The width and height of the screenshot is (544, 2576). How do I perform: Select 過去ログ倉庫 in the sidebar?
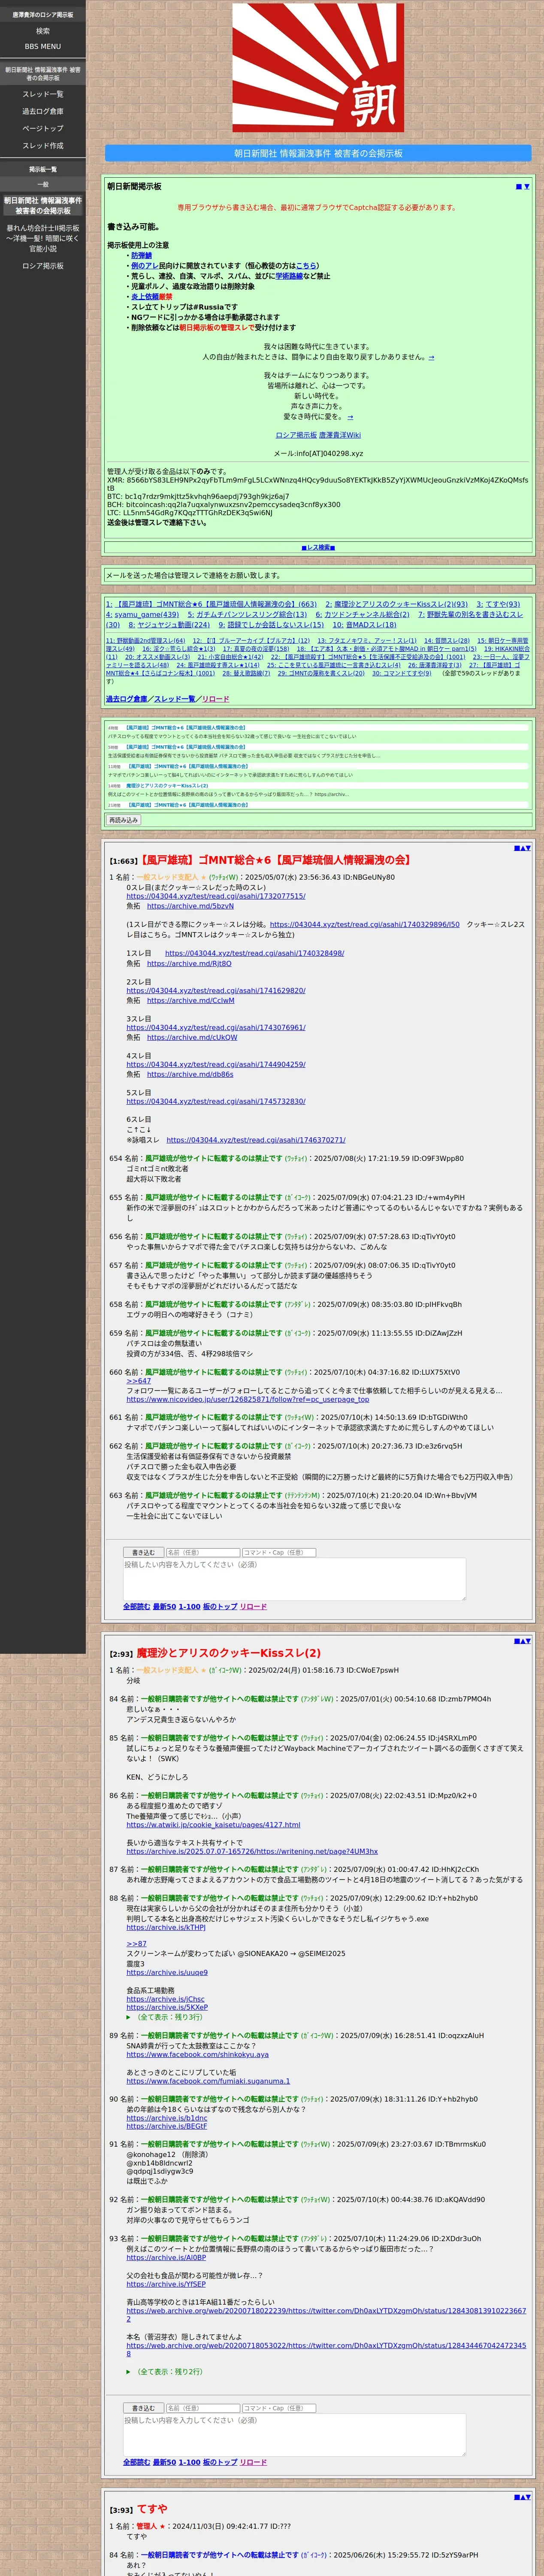pos(43,111)
